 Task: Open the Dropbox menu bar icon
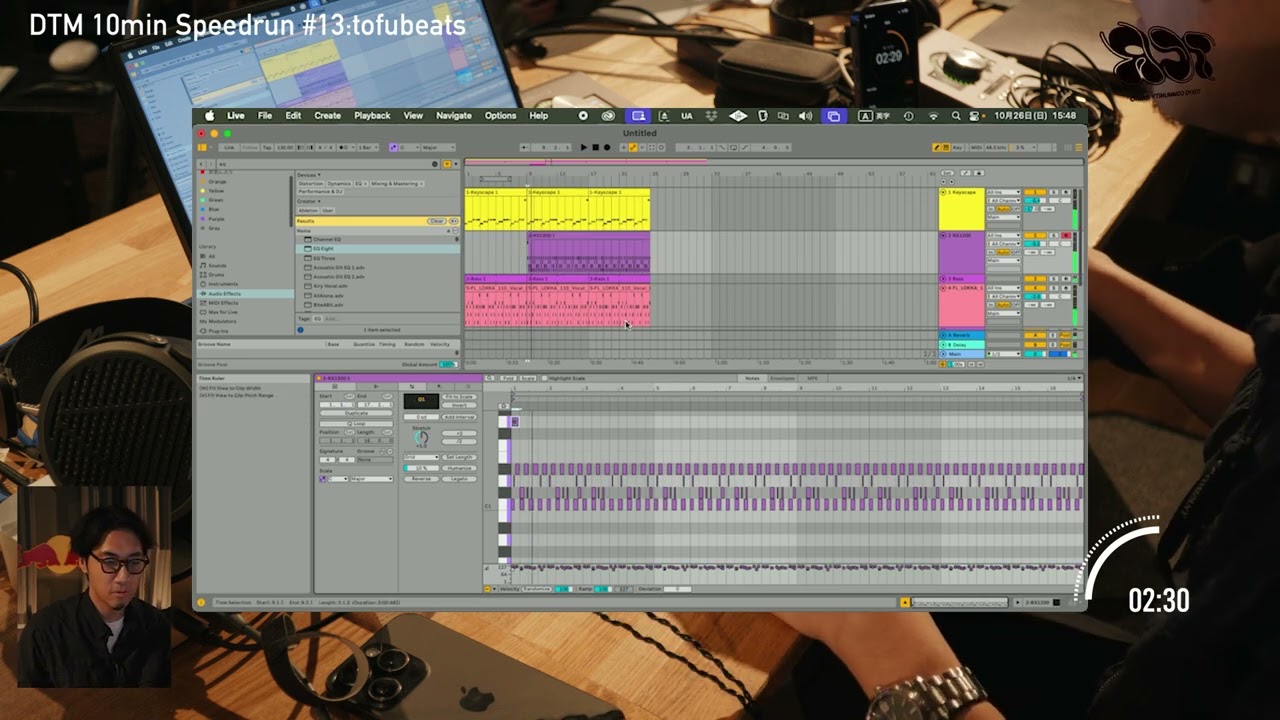[x=711, y=116]
